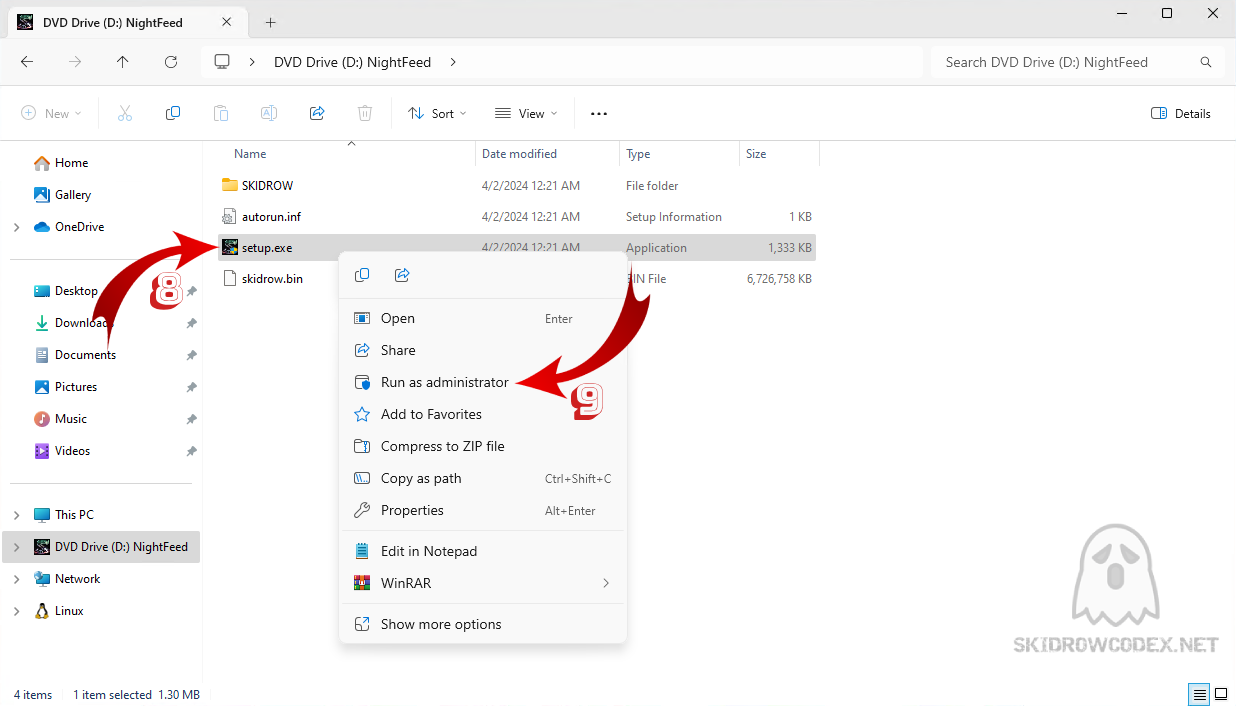Click chevron after NightFeed in address bar

[x=453, y=62]
